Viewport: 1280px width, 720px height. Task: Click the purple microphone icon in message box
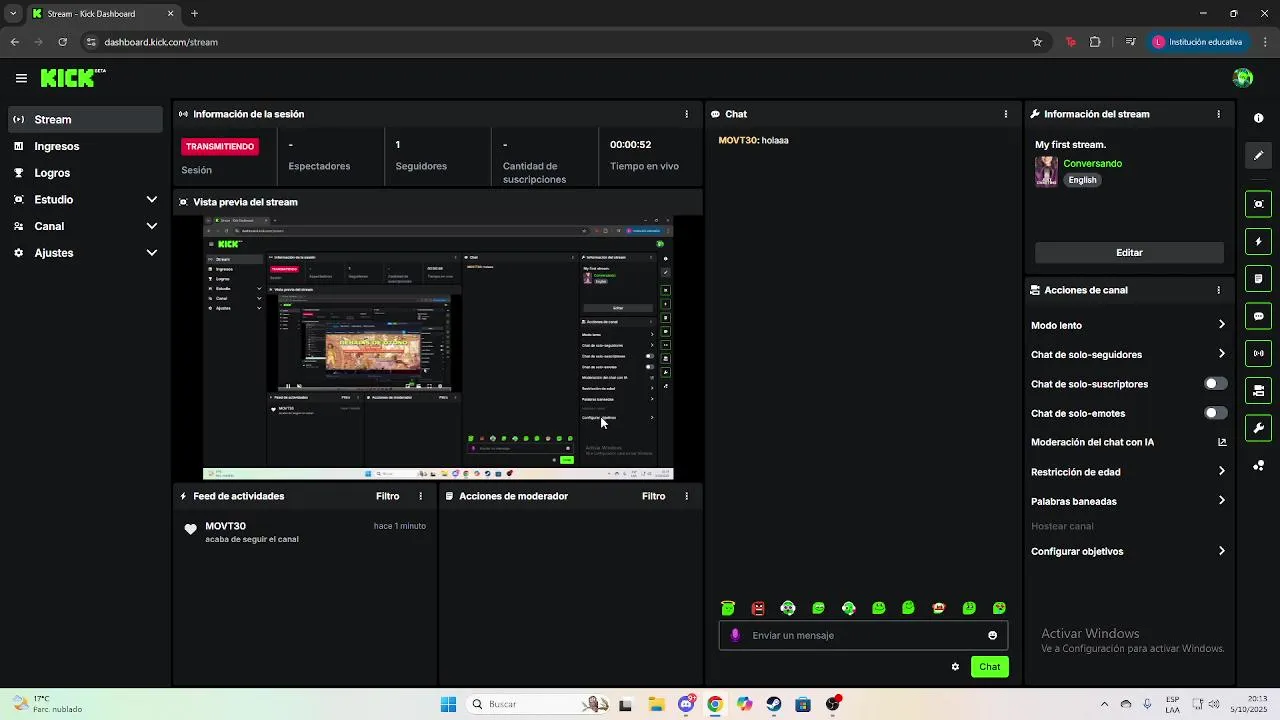(x=735, y=635)
